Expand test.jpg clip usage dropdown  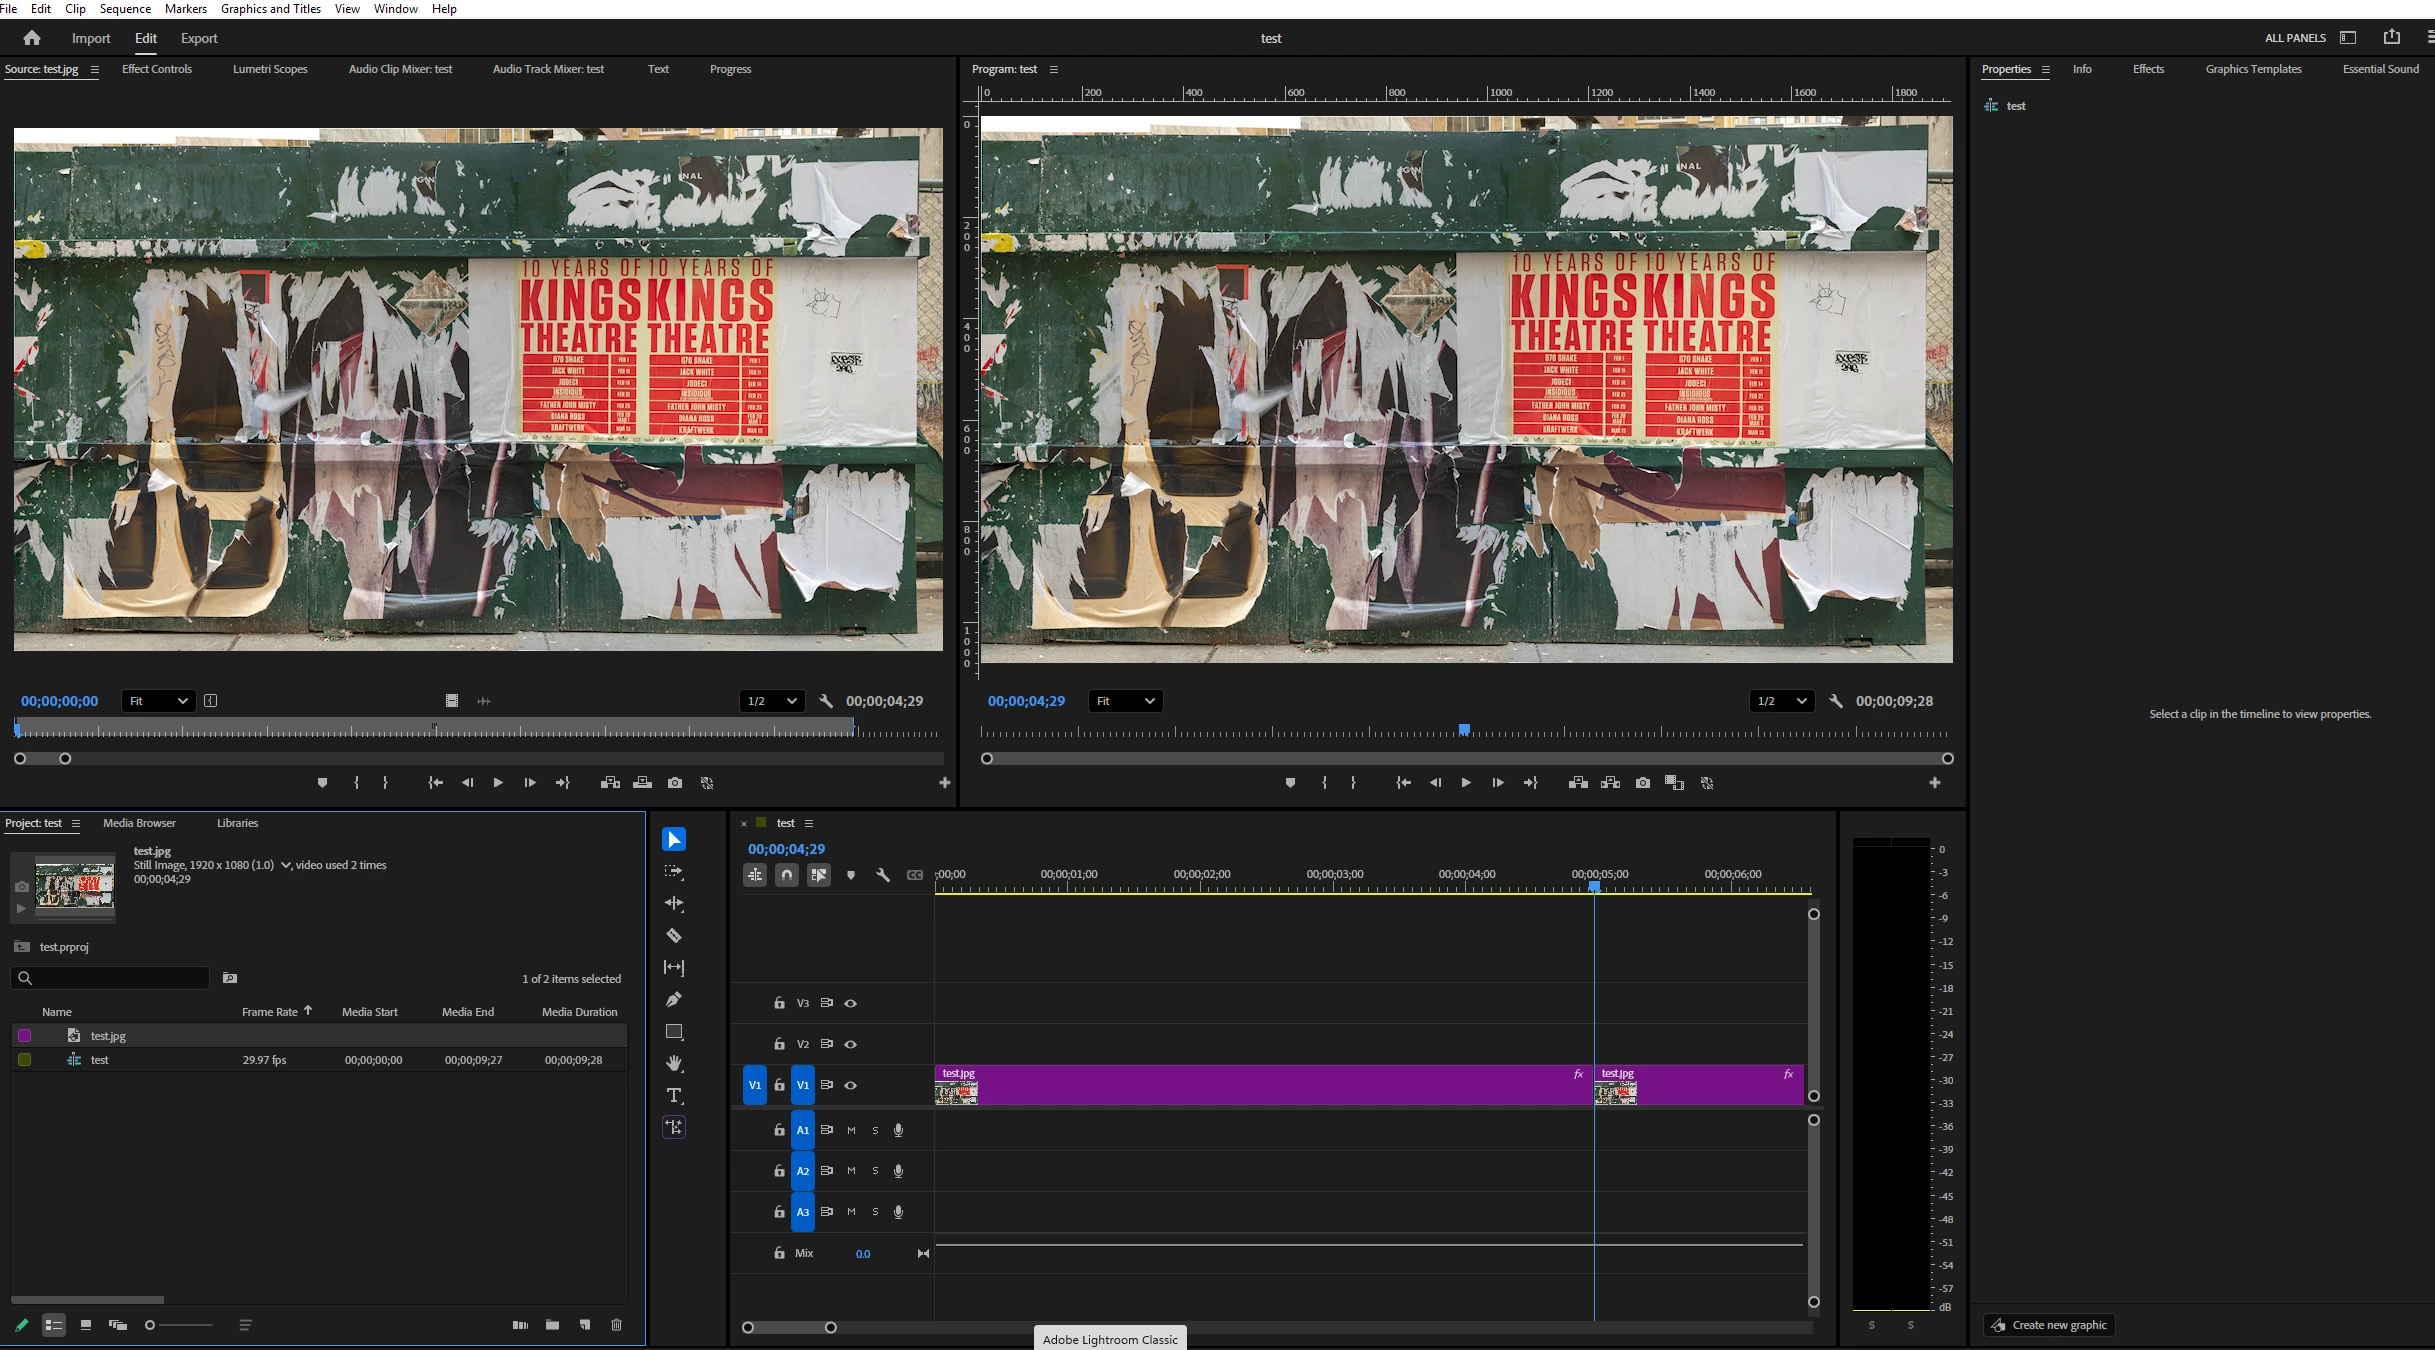[x=286, y=865]
